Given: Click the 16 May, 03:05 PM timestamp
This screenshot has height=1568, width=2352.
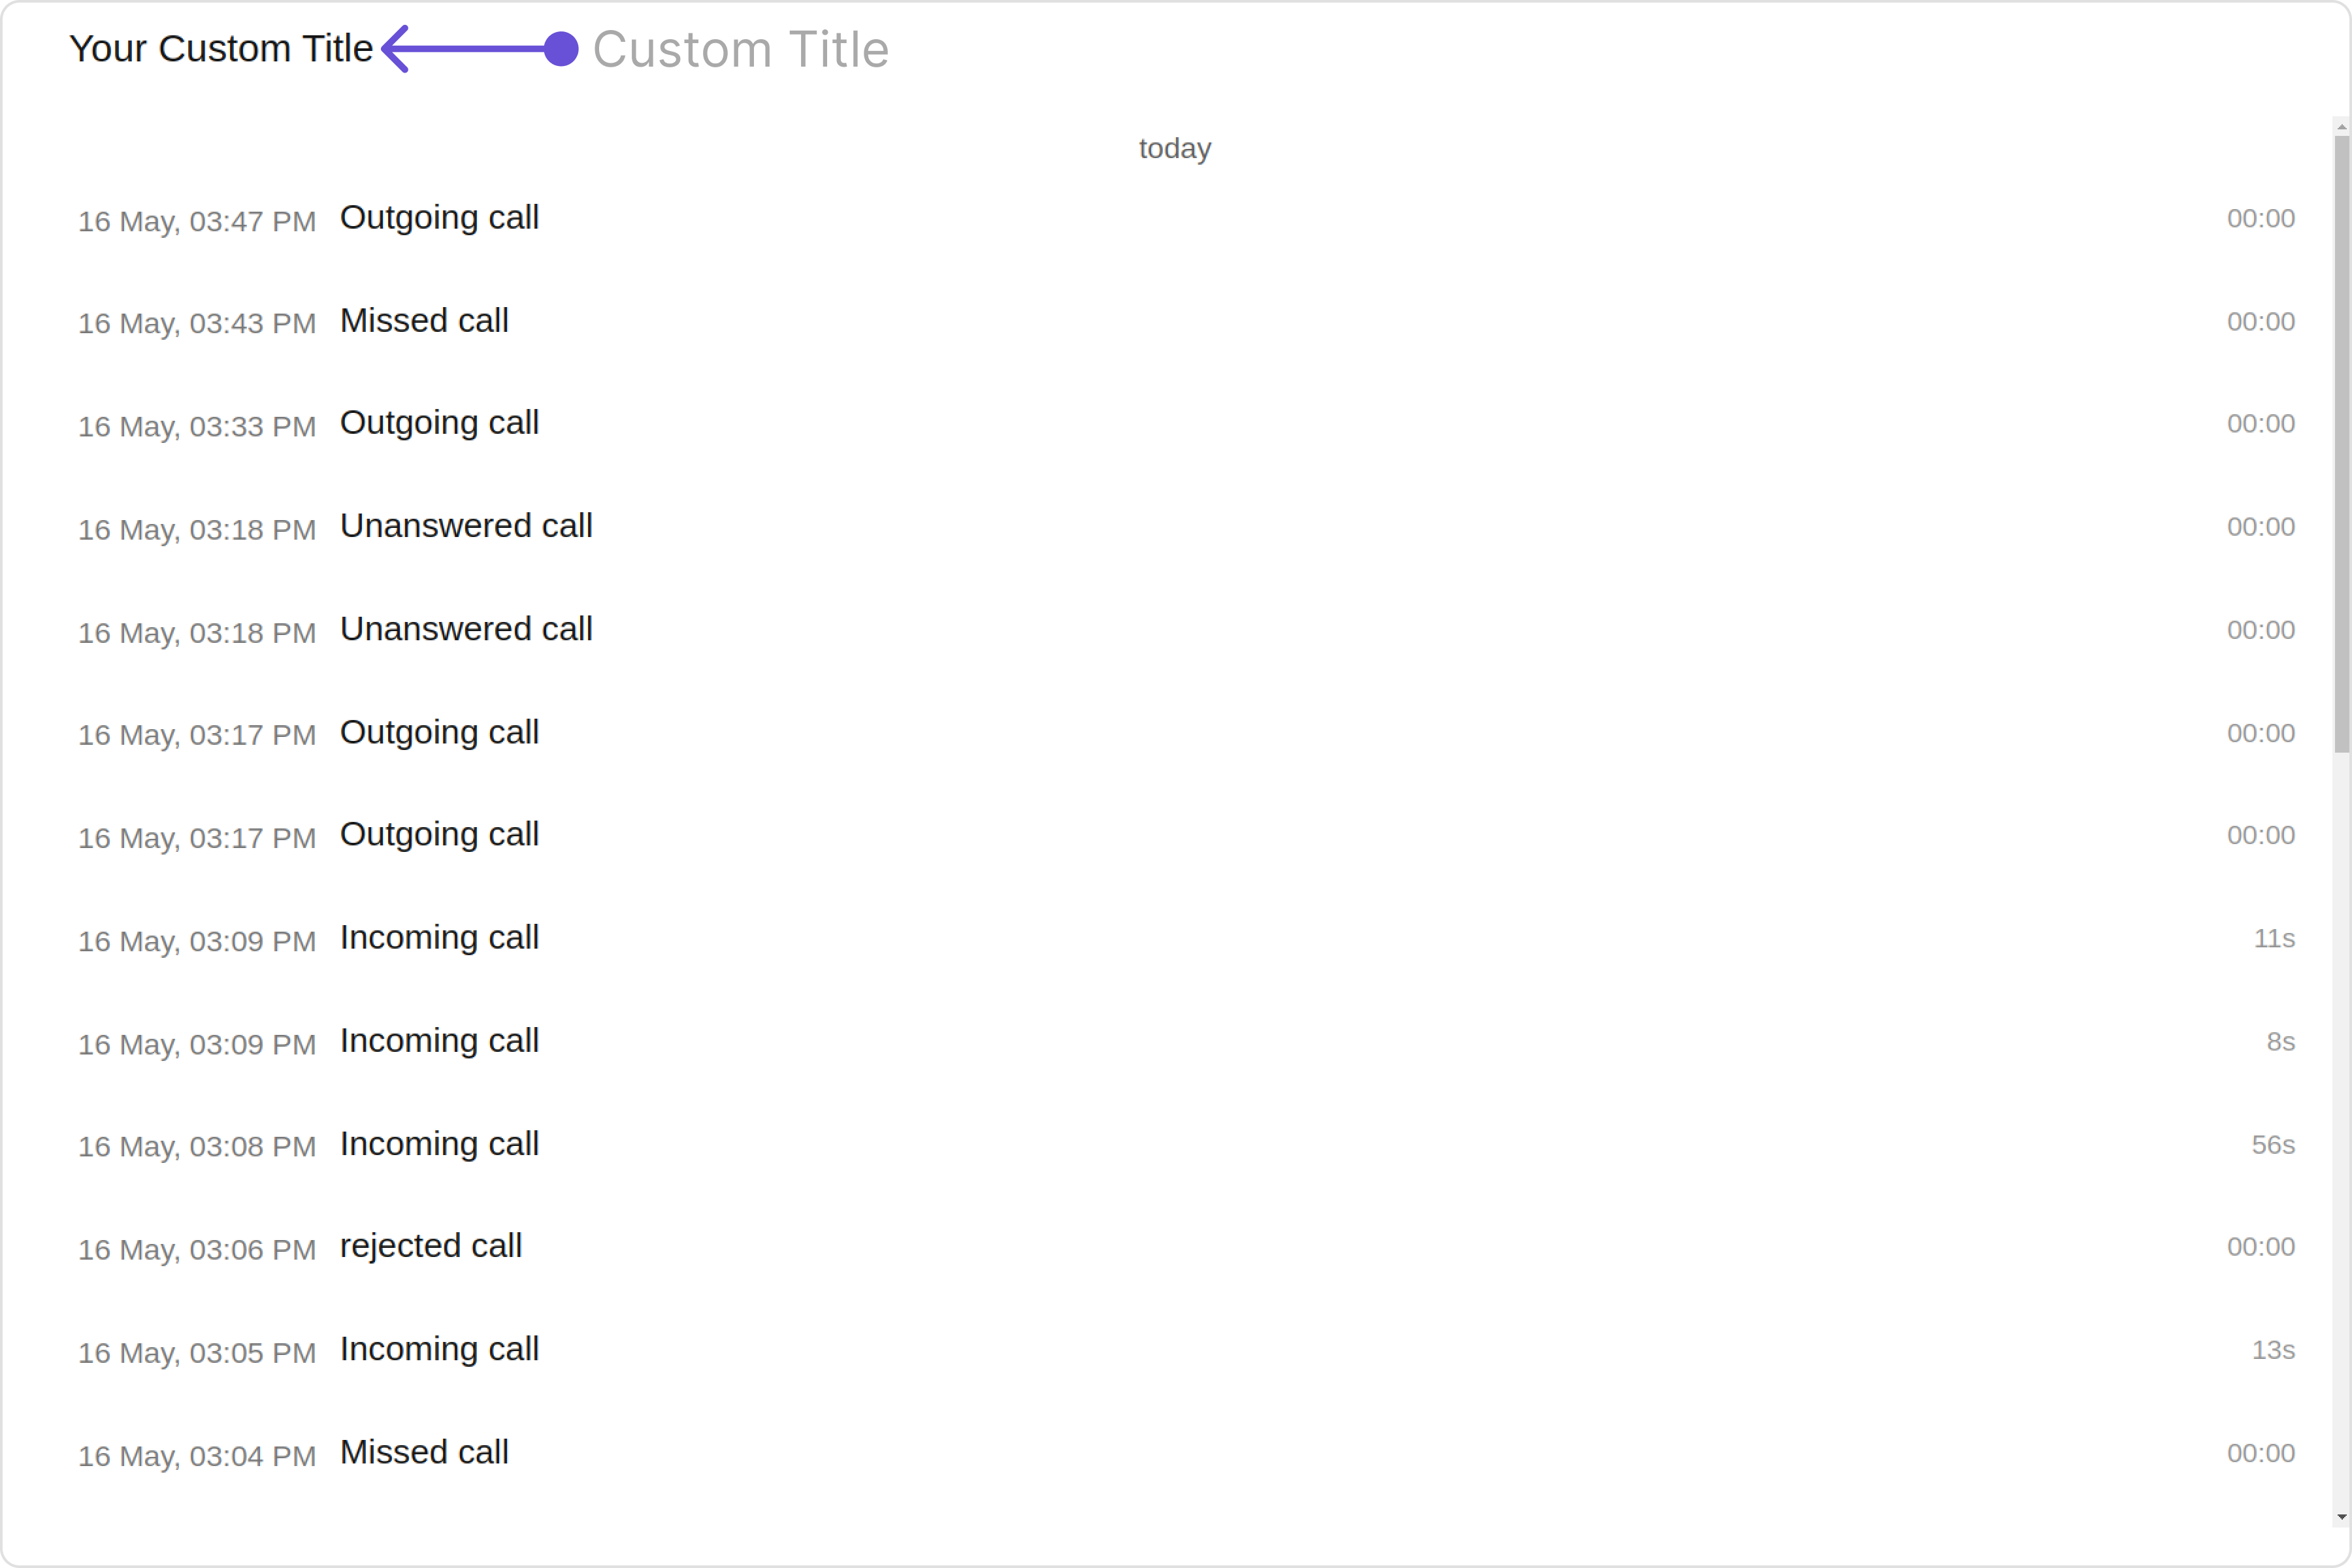Looking at the screenshot, I should 197,1353.
